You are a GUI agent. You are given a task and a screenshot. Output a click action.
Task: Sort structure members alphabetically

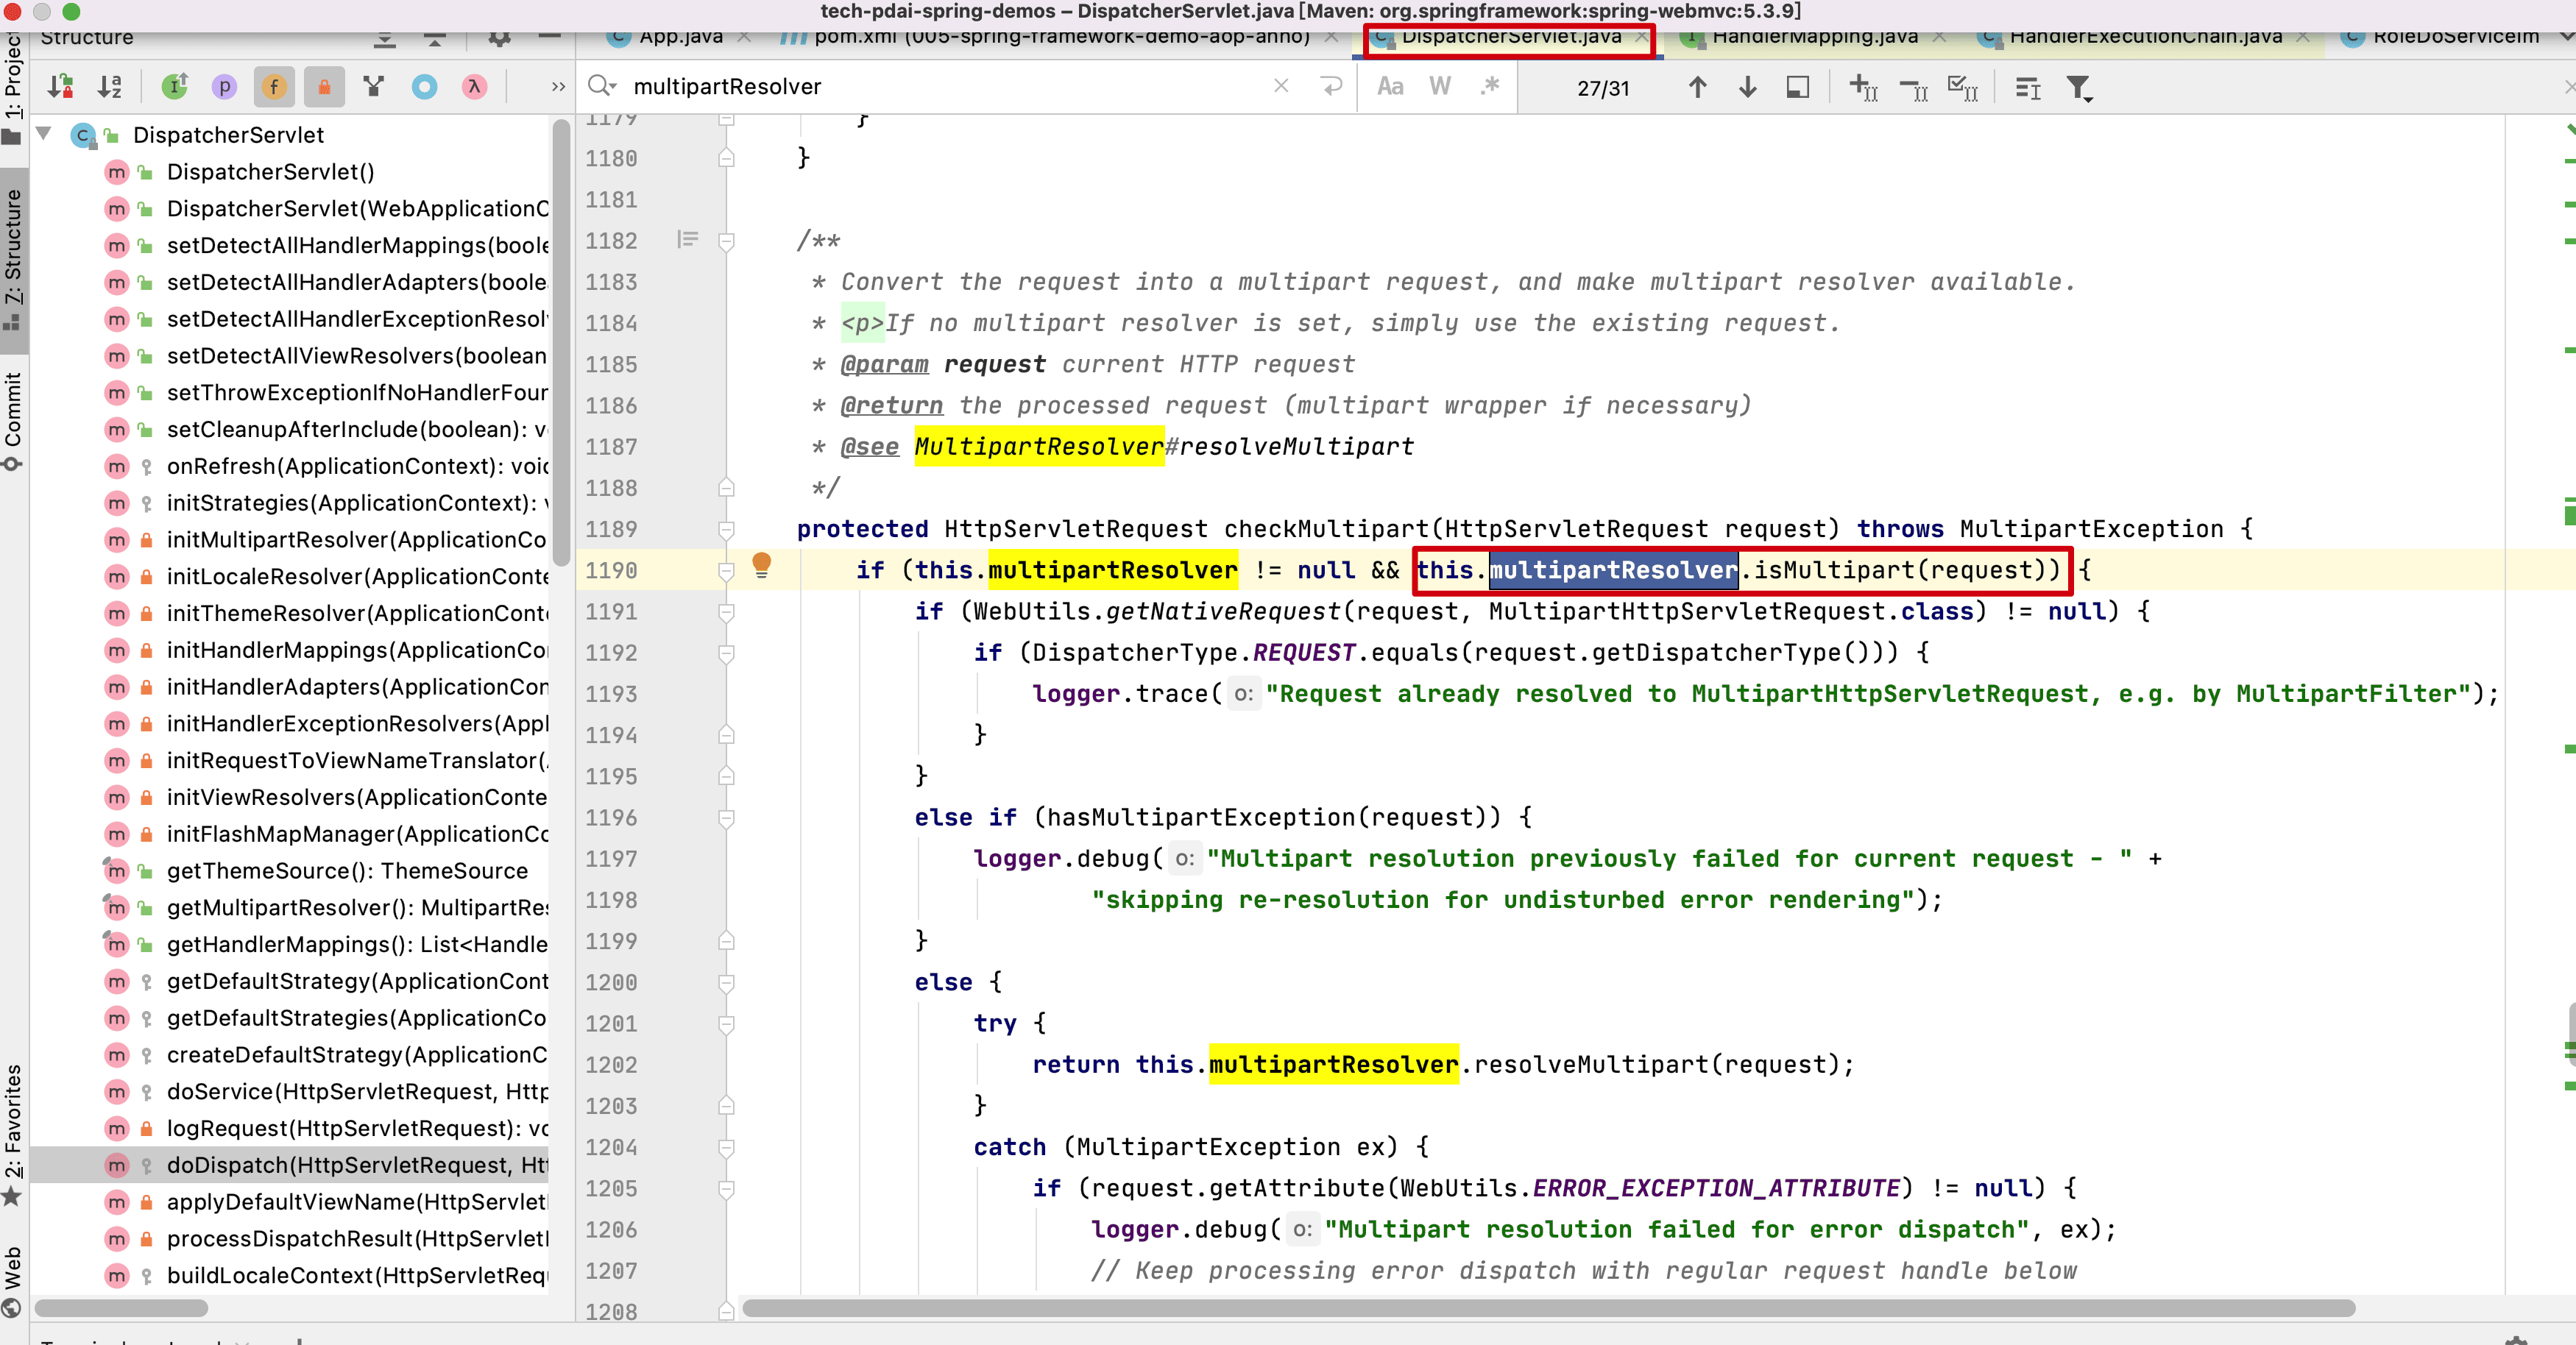click(x=110, y=87)
